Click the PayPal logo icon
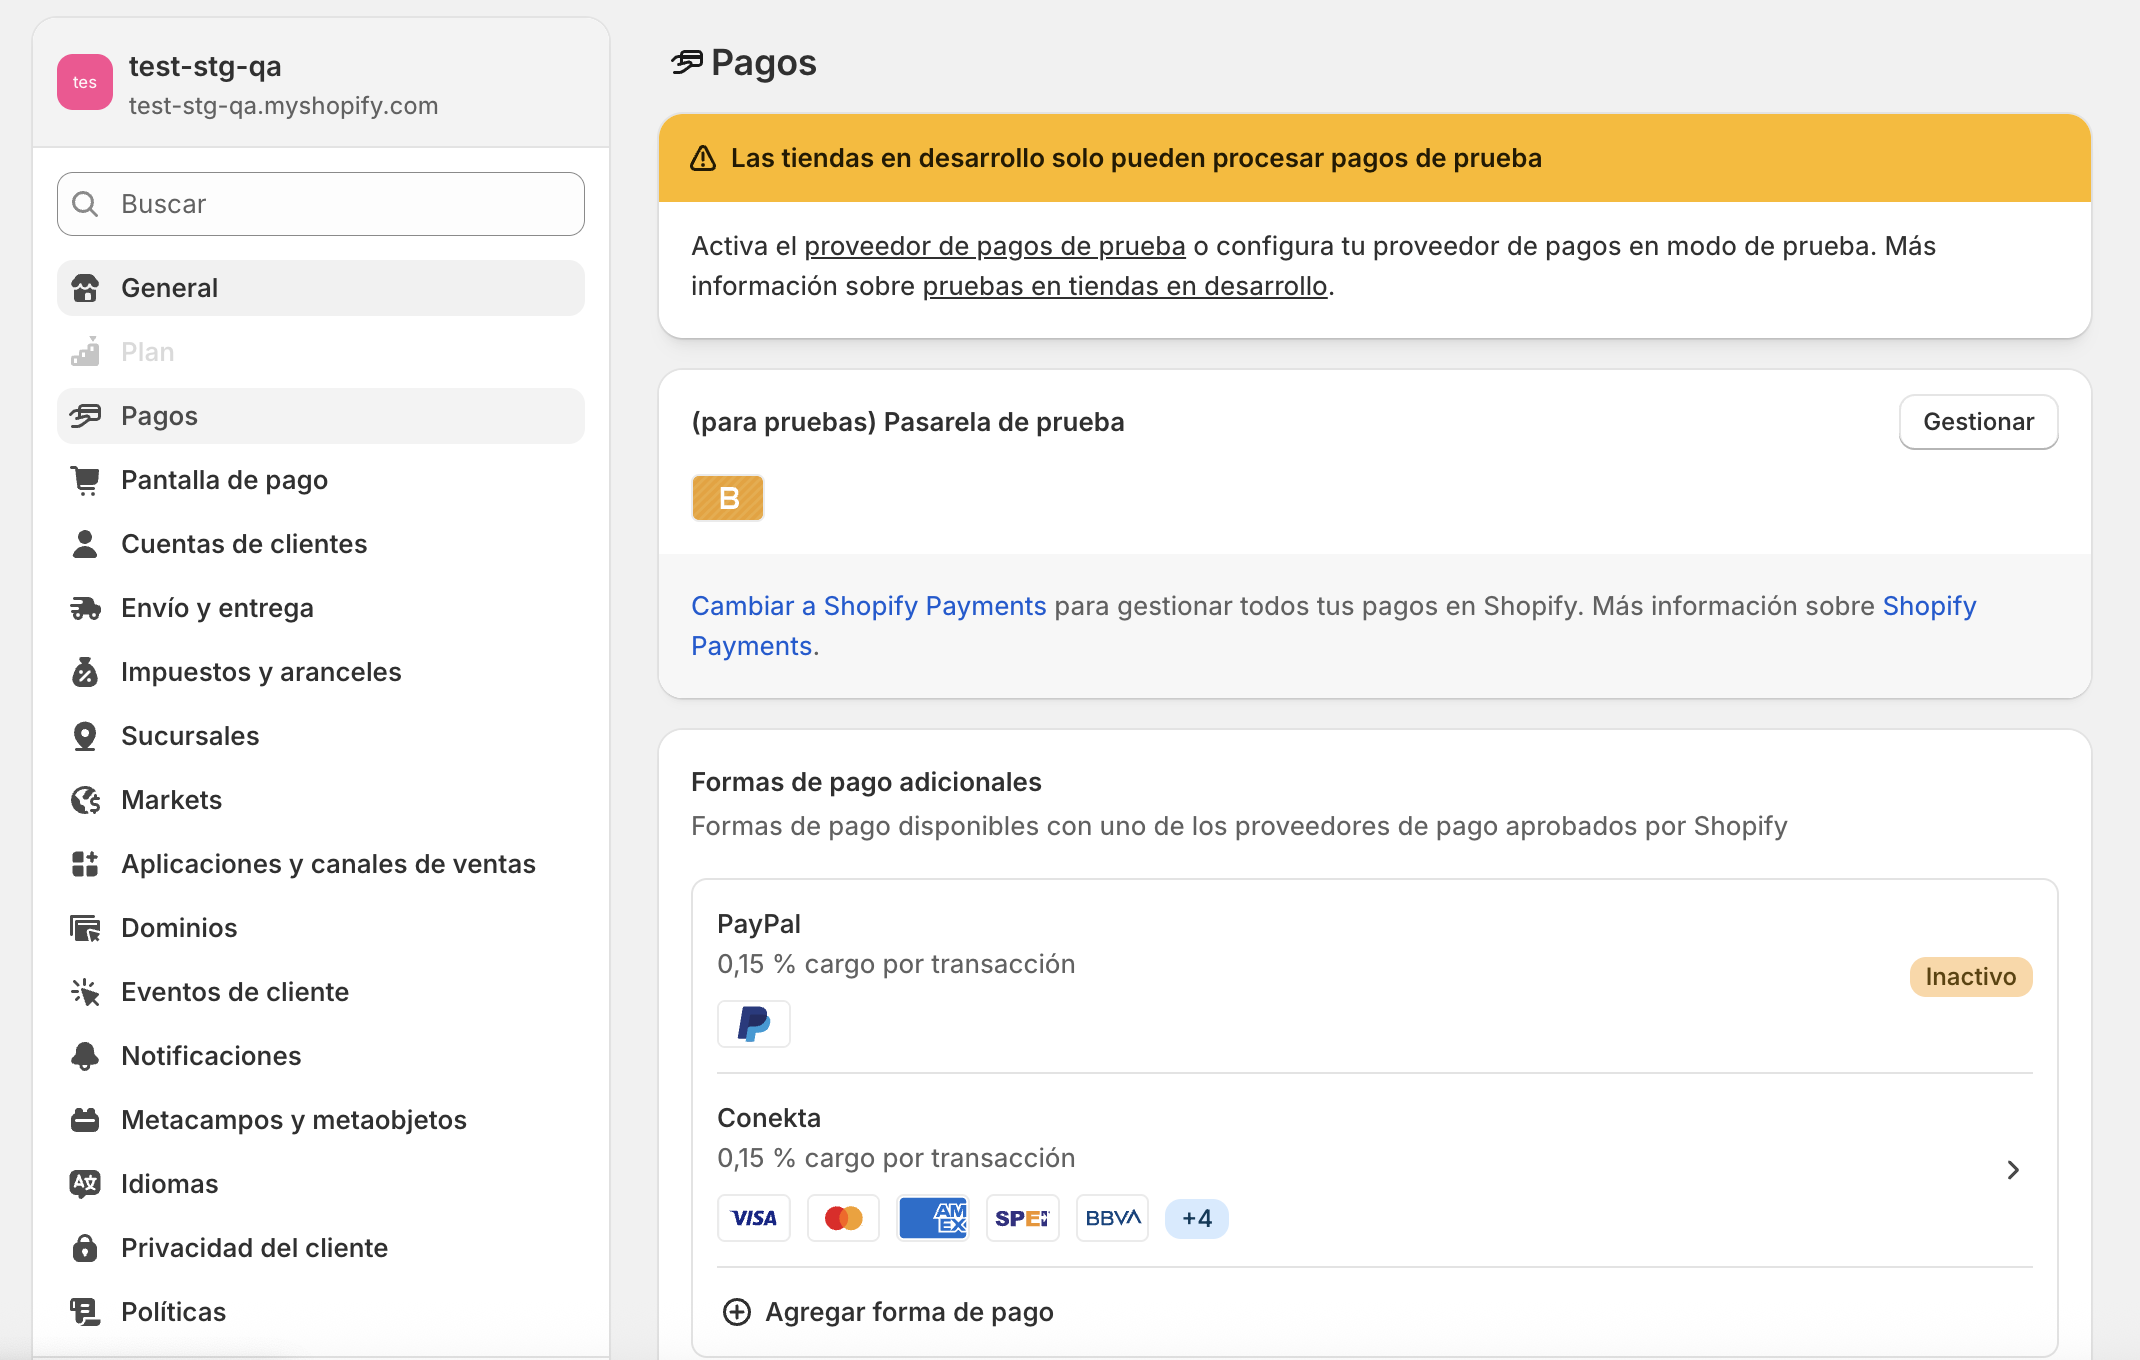The image size is (2140, 1360). 754,1024
